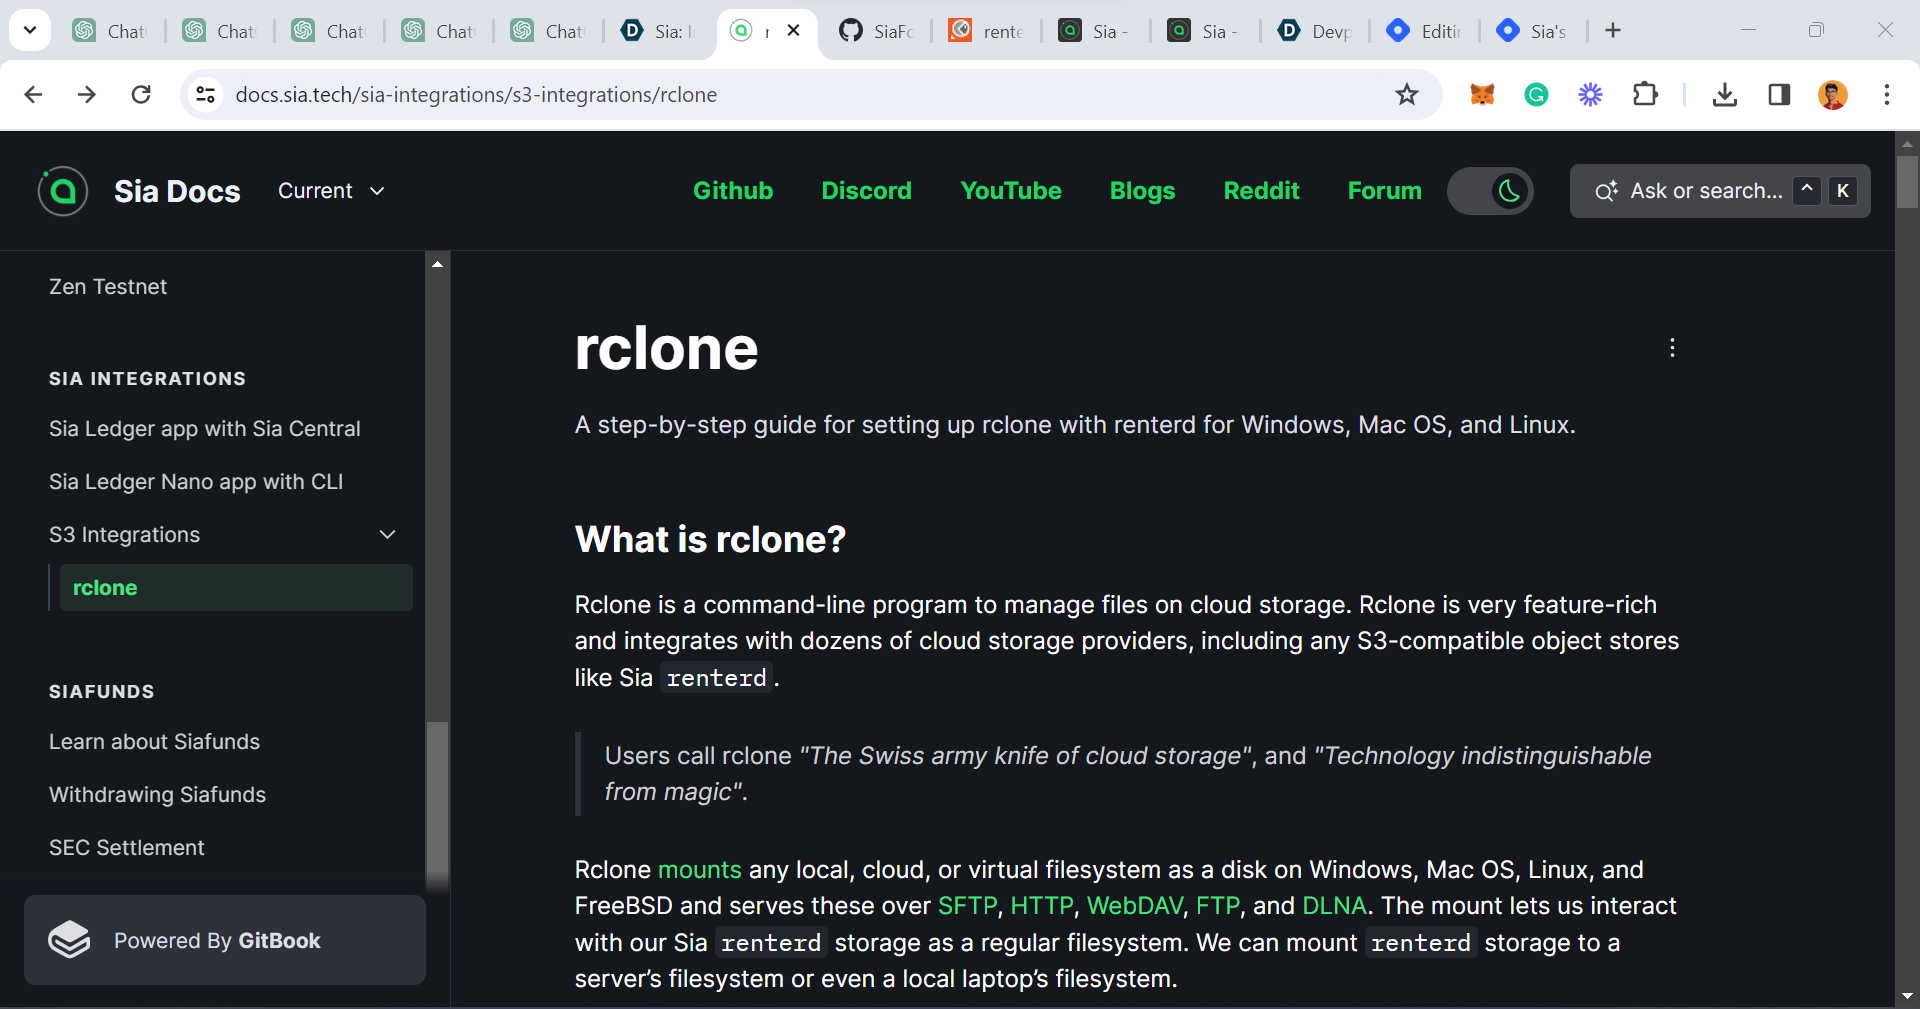Open the Blogs navigation link
1920x1009 pixels.
(1143, 191)
